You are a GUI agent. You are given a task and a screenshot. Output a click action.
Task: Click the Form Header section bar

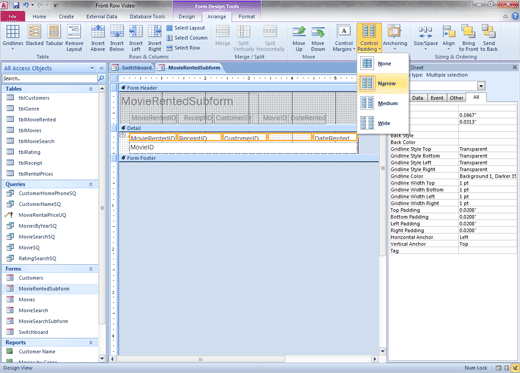(238, 88)
